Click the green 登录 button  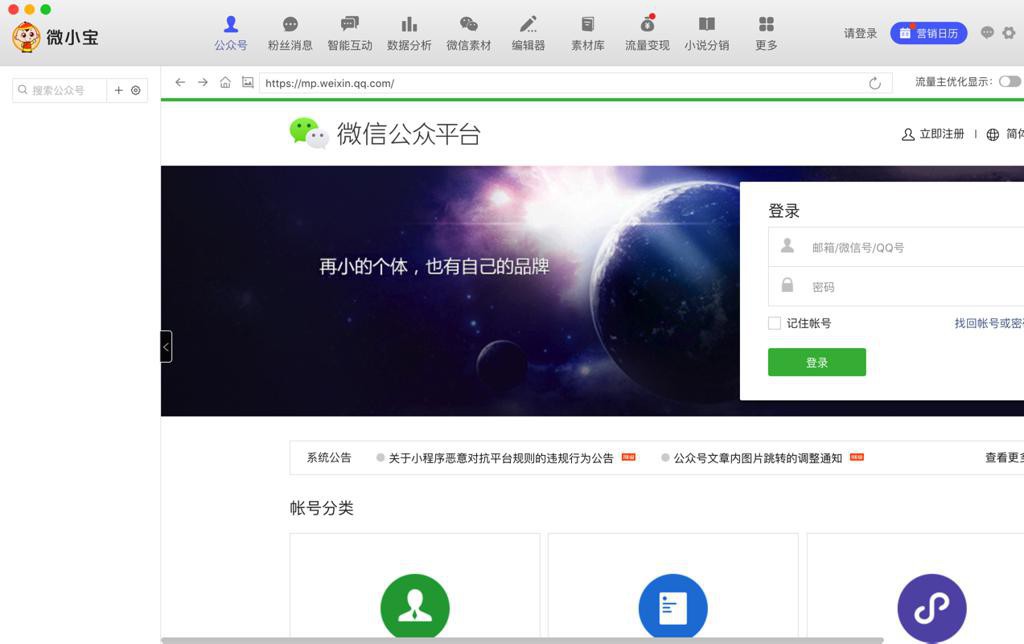tap(817, 362)
